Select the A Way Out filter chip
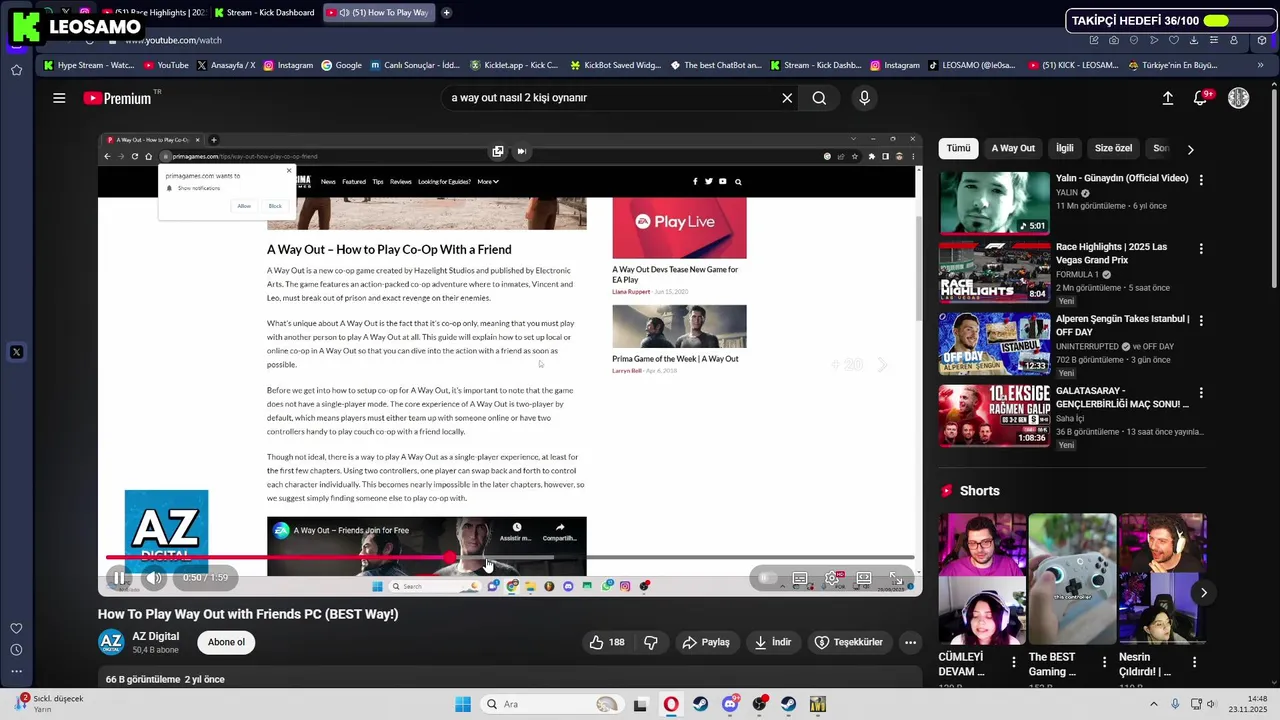The width and height of the screenshot is (1280, 720). coord(1013,148)
